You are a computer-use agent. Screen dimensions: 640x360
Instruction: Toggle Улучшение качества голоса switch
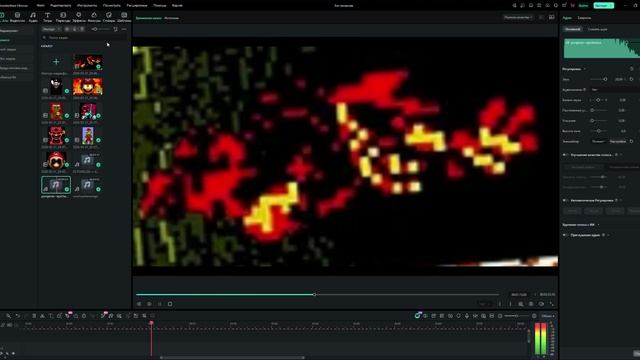click(x=565, y=155)
